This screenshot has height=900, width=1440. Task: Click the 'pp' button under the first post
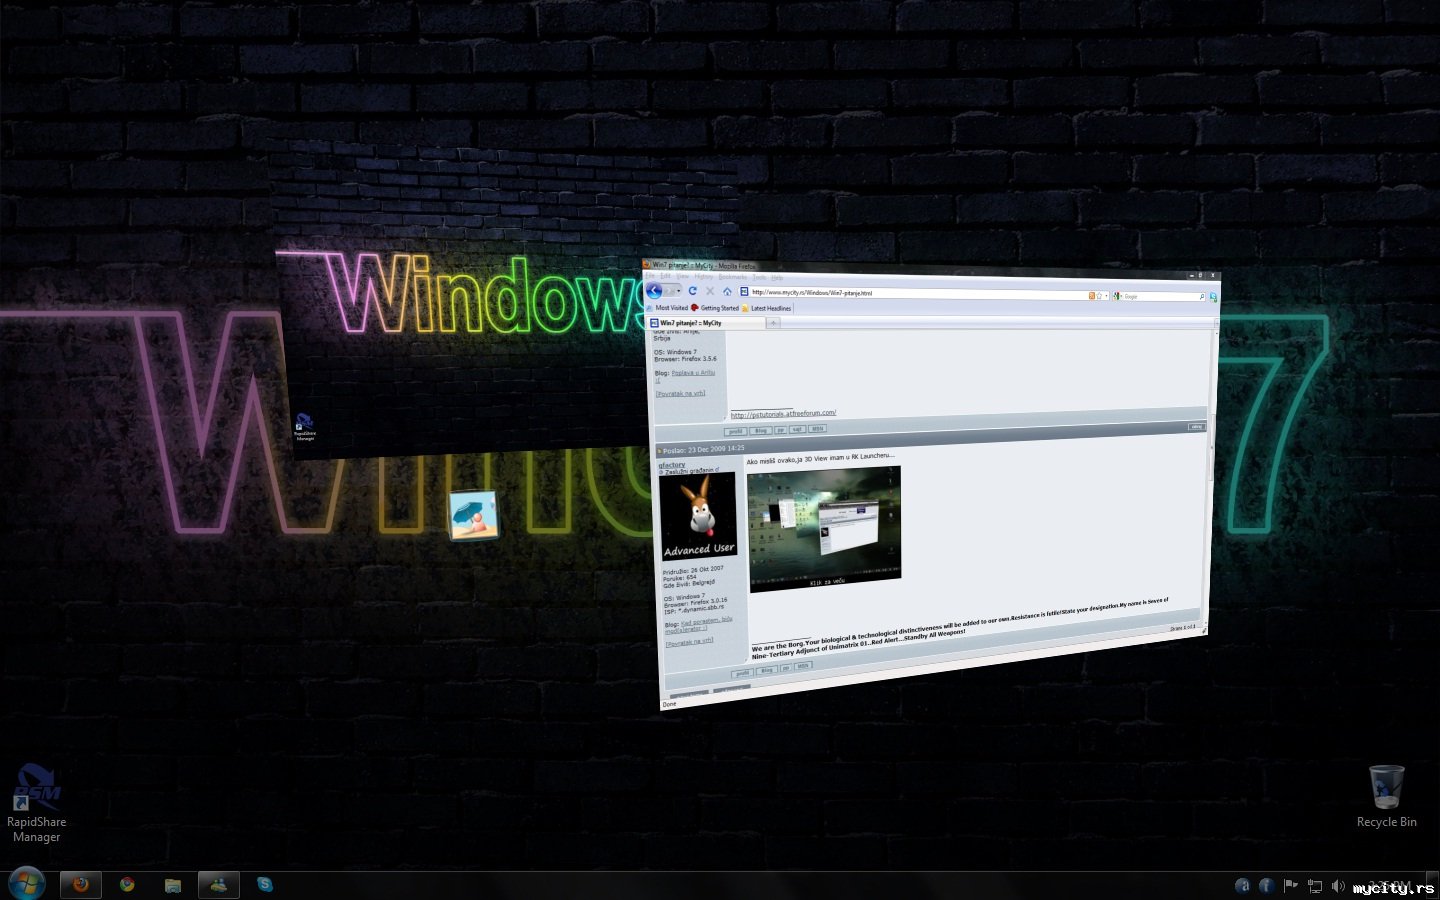click(780, 430)
